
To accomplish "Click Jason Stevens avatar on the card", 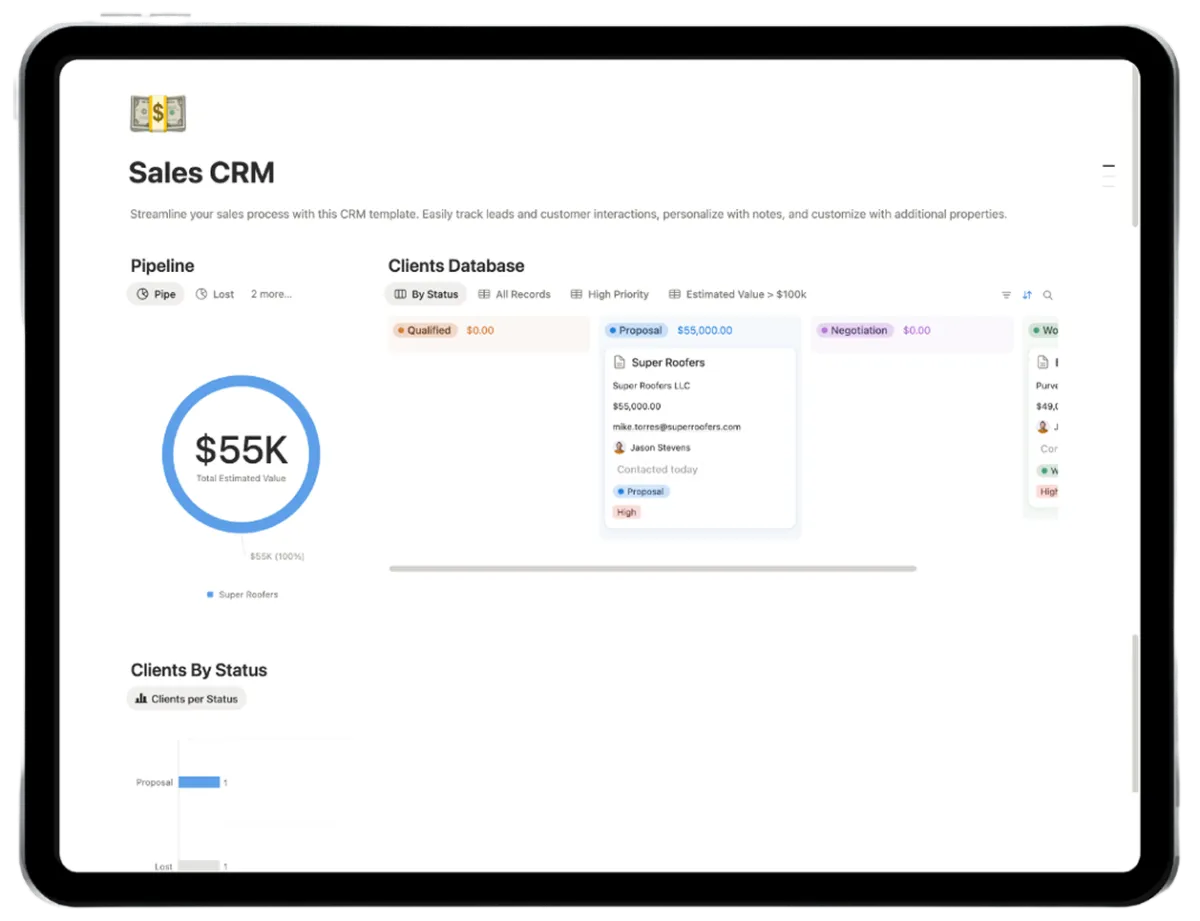I will pyautogui.click(x=620, y=448).
